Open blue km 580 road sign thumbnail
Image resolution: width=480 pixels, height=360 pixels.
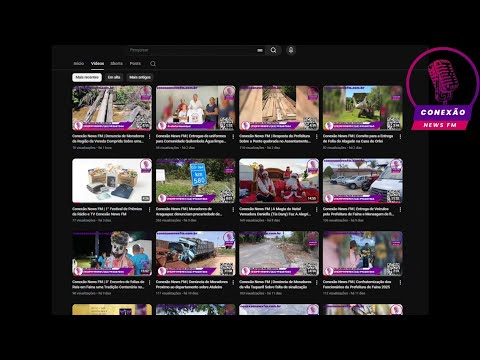[196, 181]
